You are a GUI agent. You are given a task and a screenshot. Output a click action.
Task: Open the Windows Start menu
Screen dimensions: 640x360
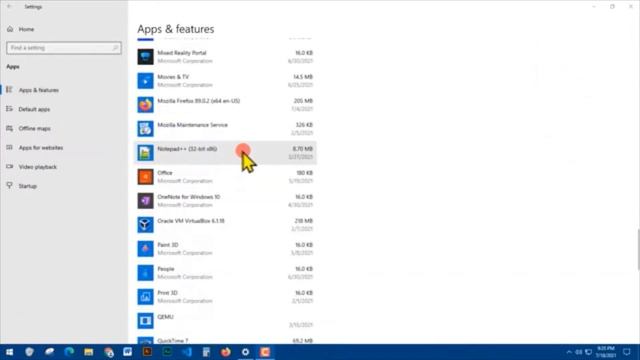9,352
